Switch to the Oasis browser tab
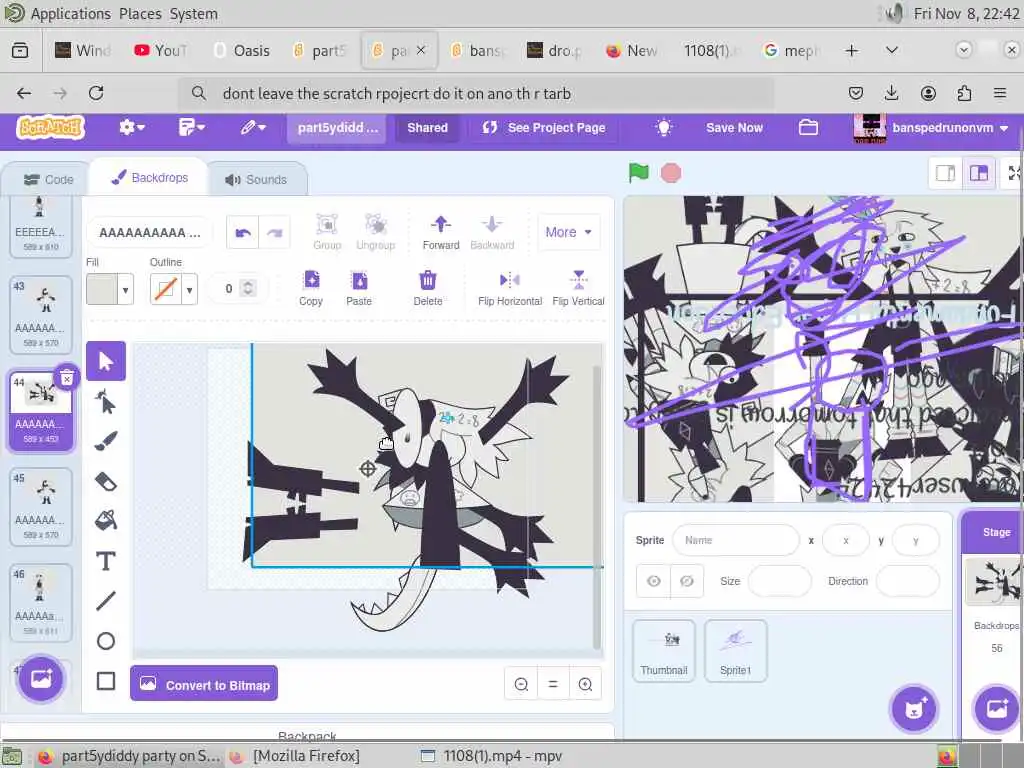The image size is (1024, 768). point(242,50)
